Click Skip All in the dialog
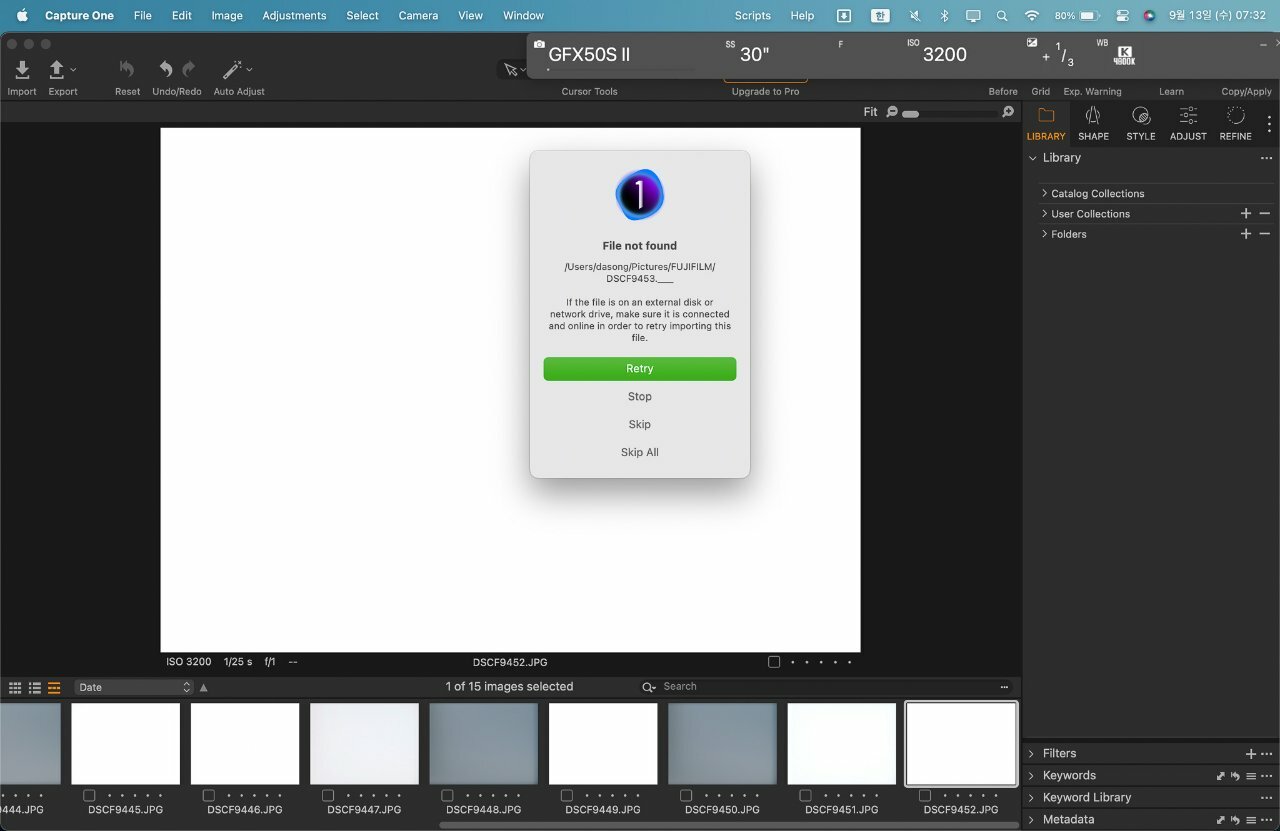The width and height of the screenshot is (1280, 831). [x=640, y=453]
